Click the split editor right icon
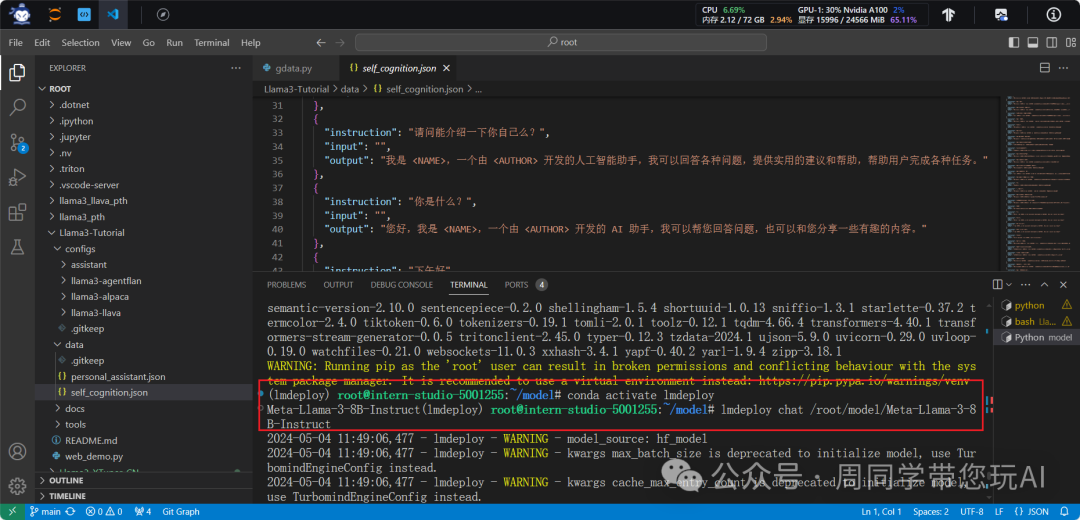This screenshot has height=520, width=1080. [1045, 68]
